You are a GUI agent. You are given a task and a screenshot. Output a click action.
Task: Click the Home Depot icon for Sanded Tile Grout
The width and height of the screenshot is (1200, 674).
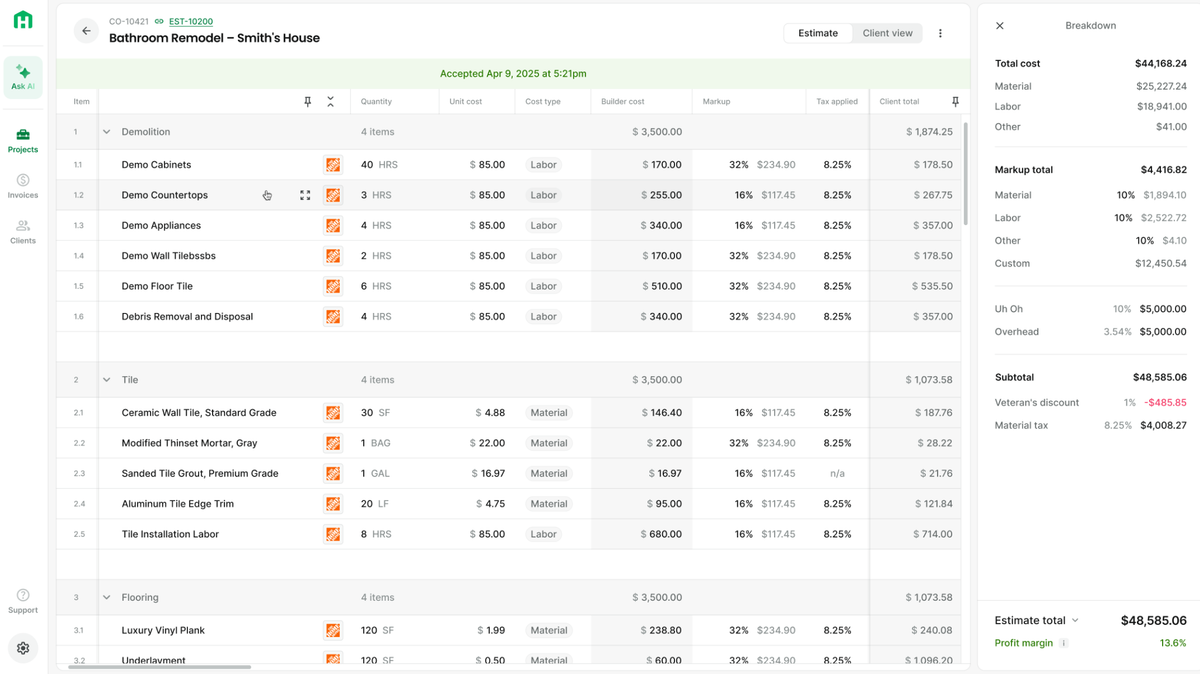pyautogui.click(x=333, y=474)
